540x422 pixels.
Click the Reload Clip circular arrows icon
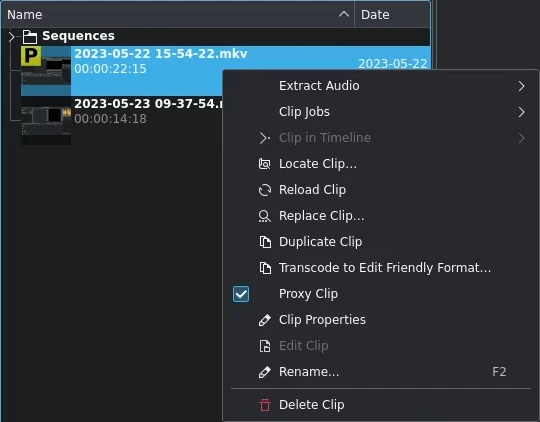coord(264,190)
